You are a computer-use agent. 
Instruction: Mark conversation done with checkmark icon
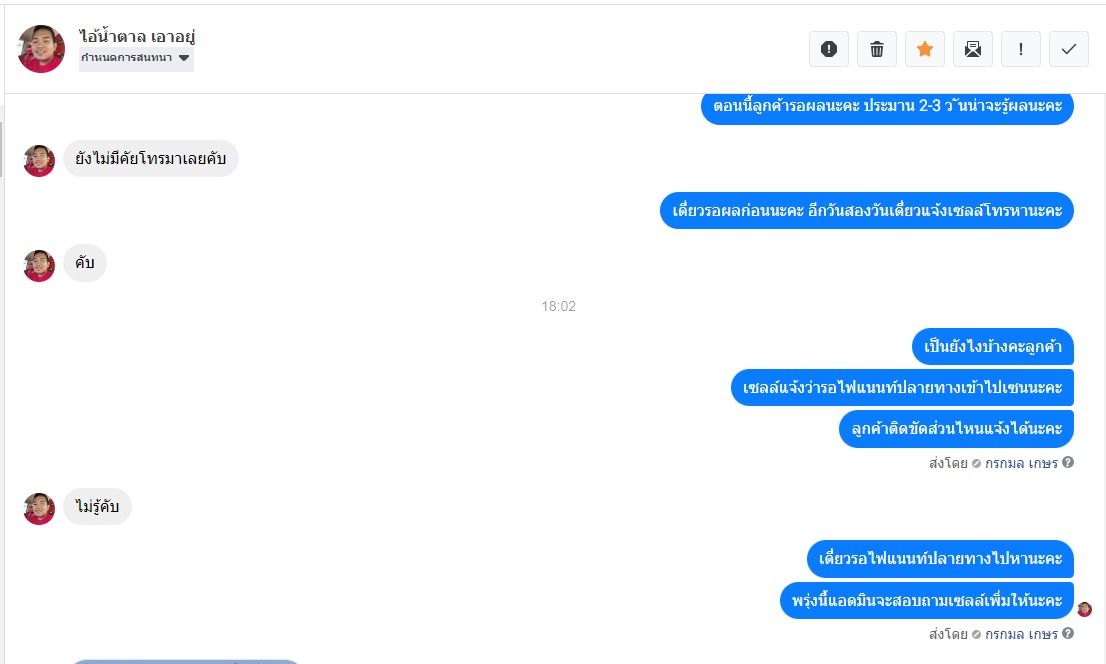click(x=1069, y=49)
